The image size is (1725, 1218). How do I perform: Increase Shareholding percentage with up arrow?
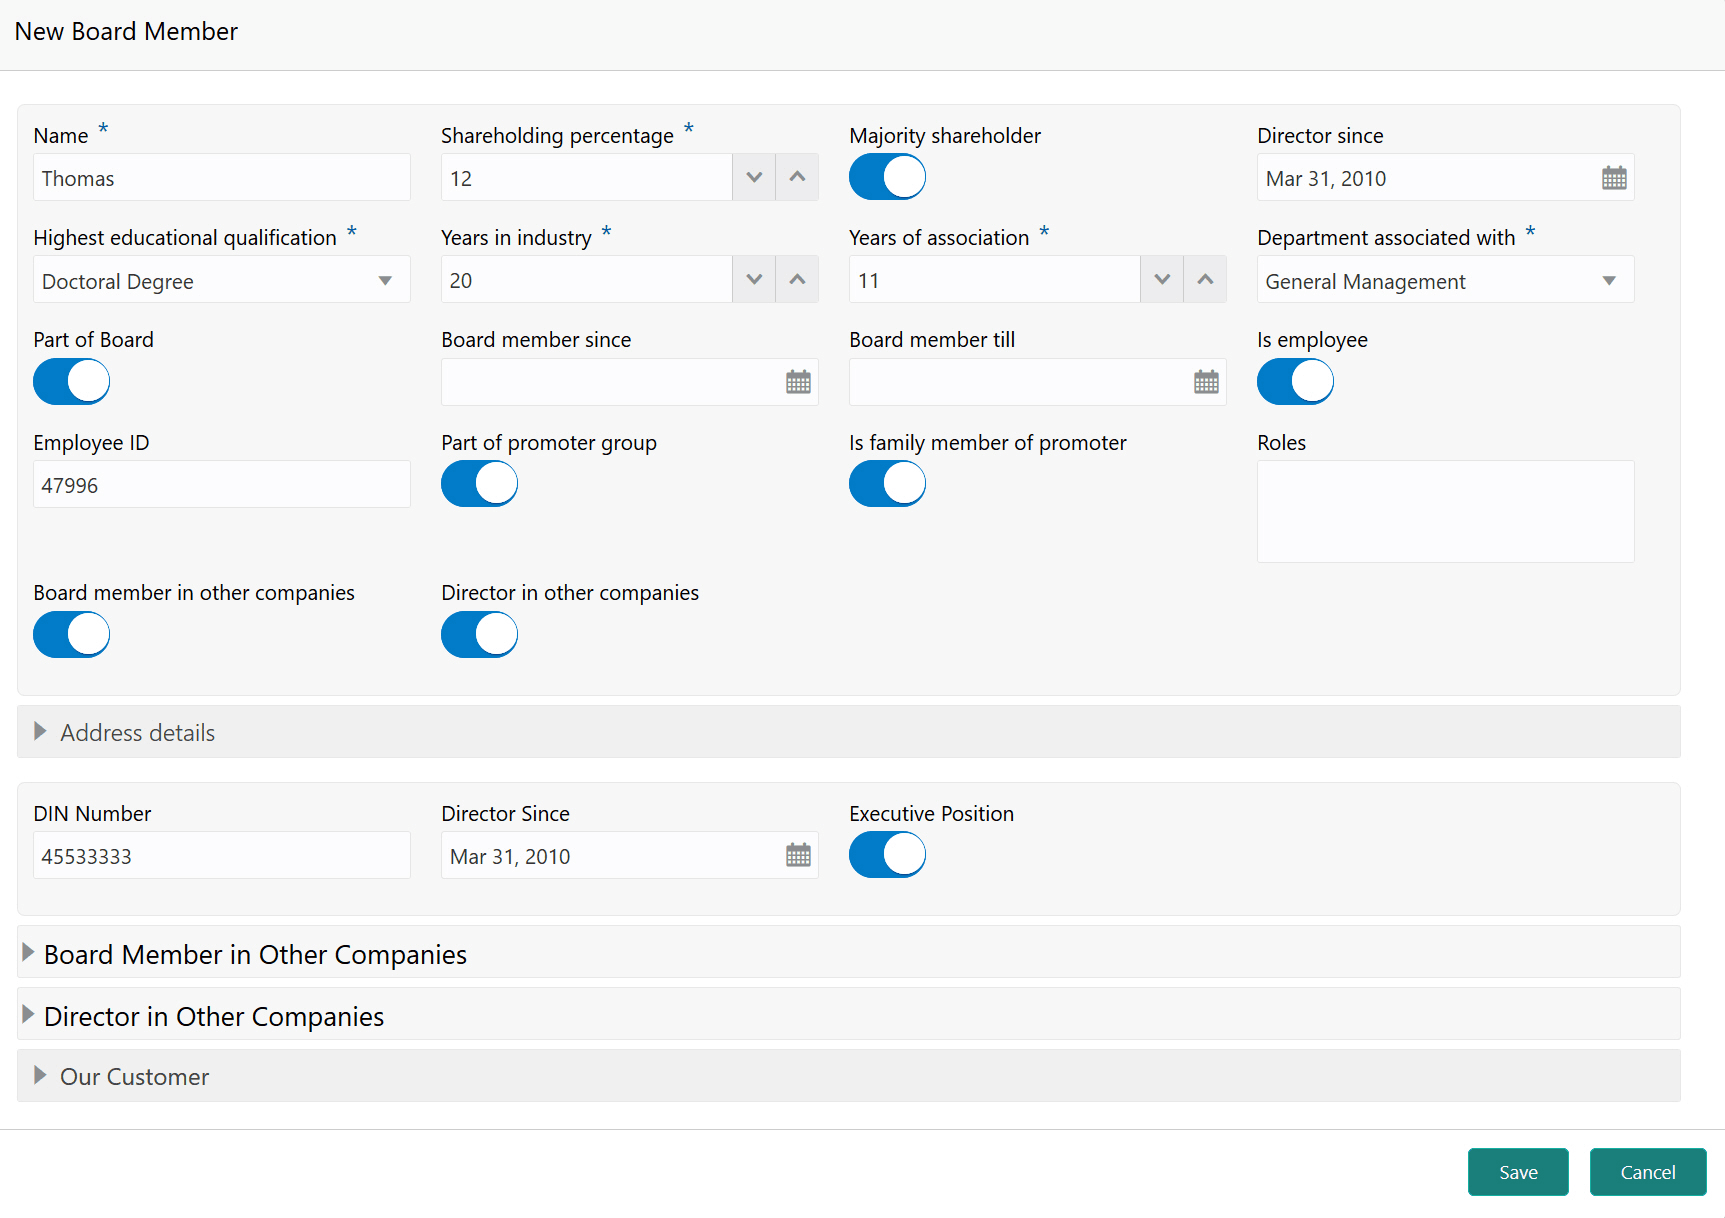point(797,177)
